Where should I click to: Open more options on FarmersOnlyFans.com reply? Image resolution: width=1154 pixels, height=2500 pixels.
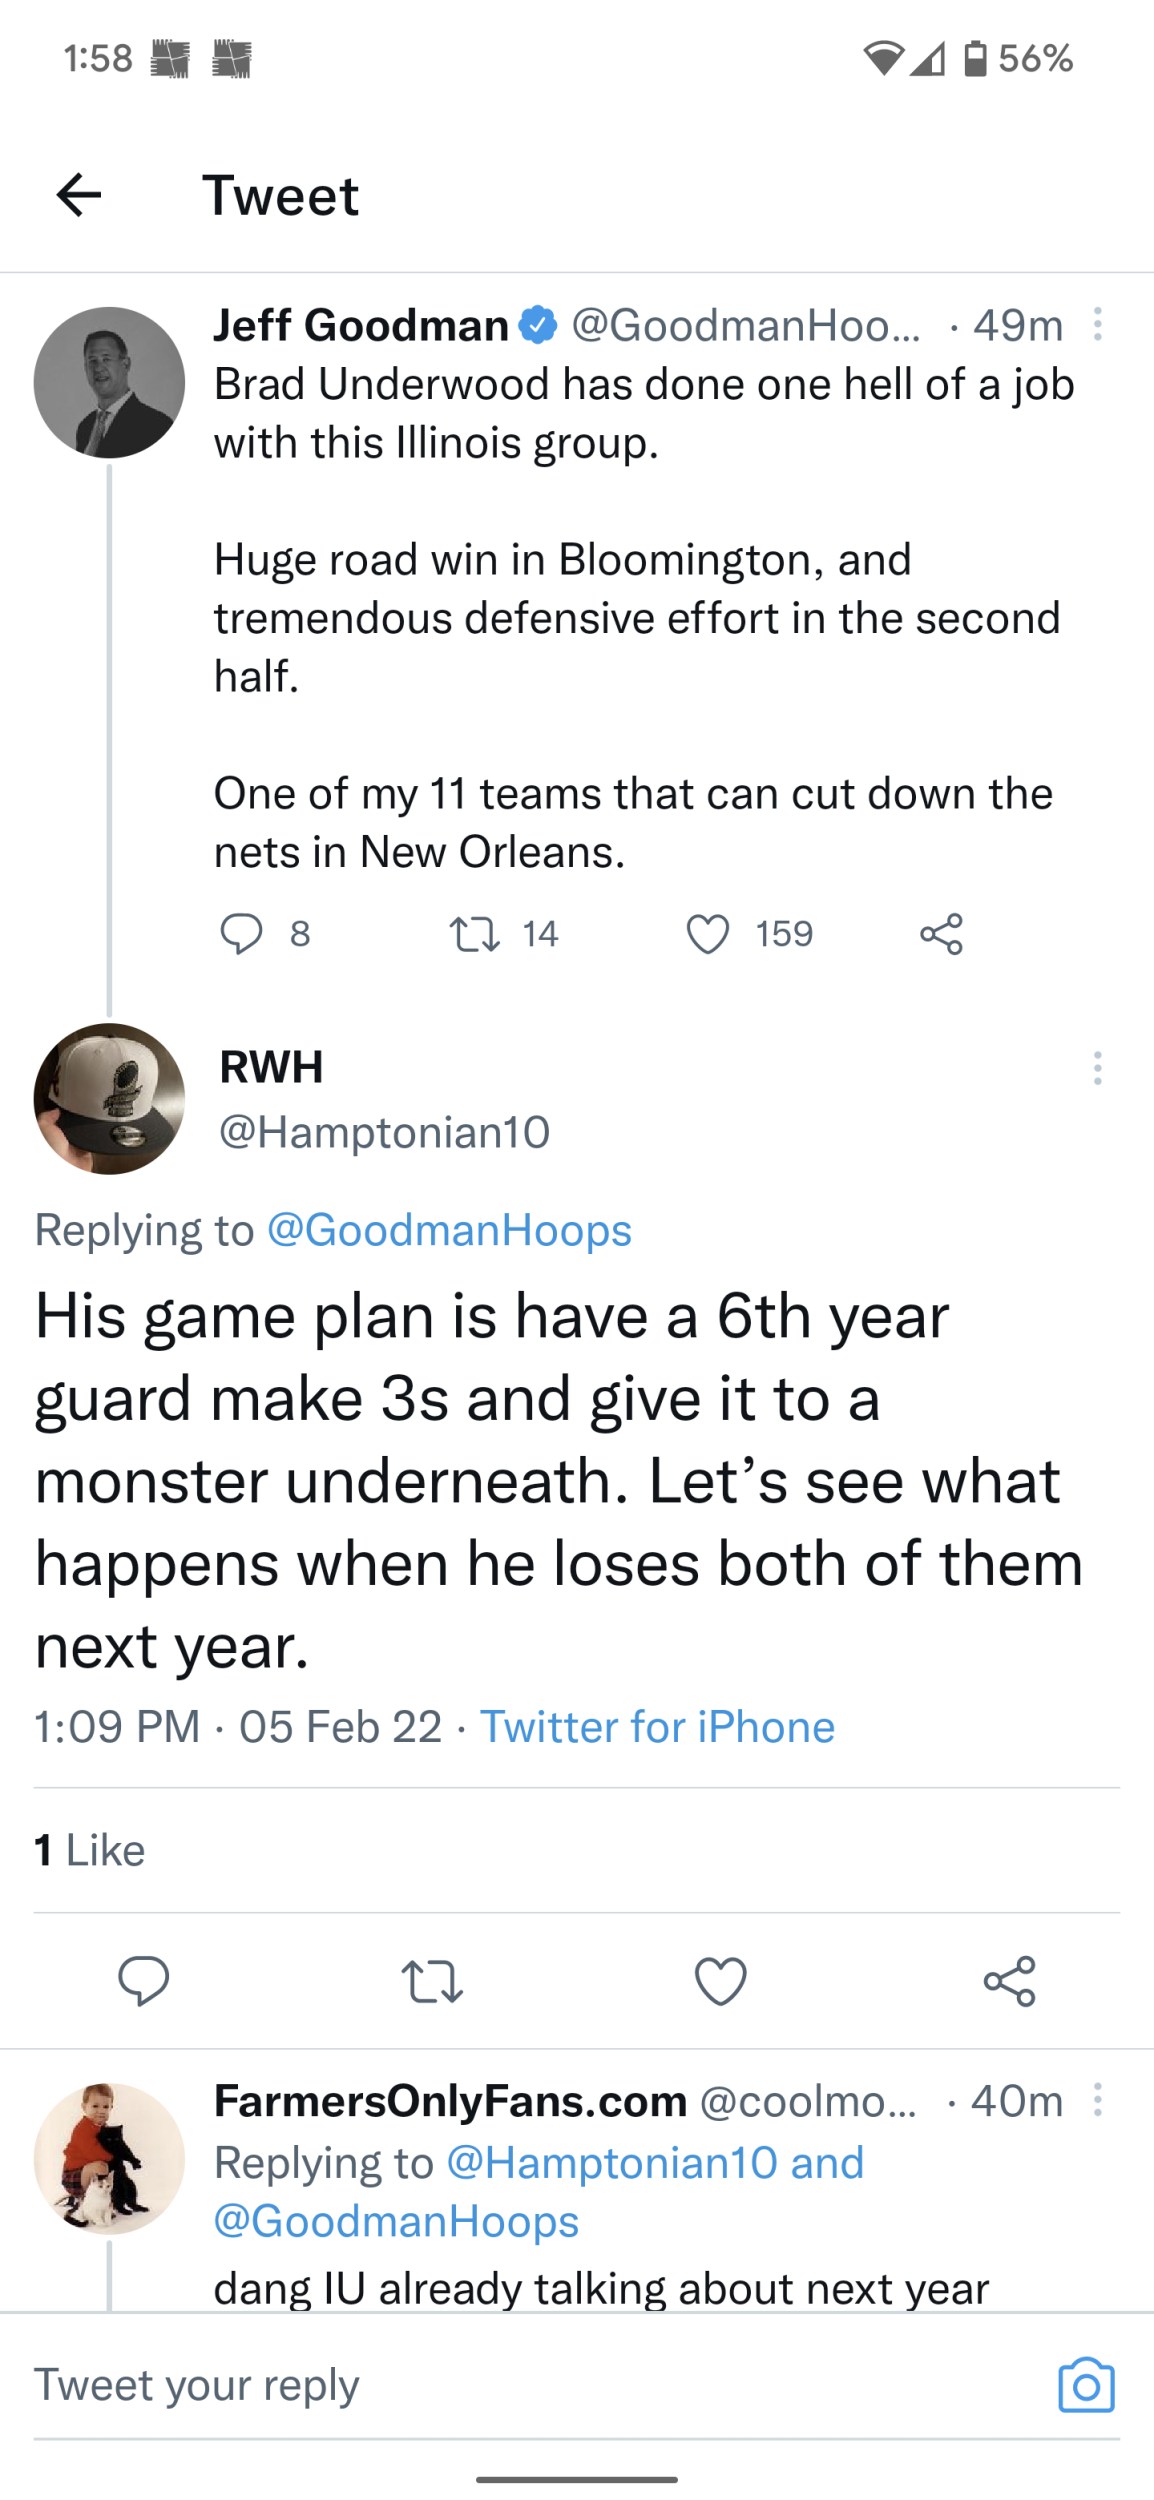[x=1097, y=2100]
